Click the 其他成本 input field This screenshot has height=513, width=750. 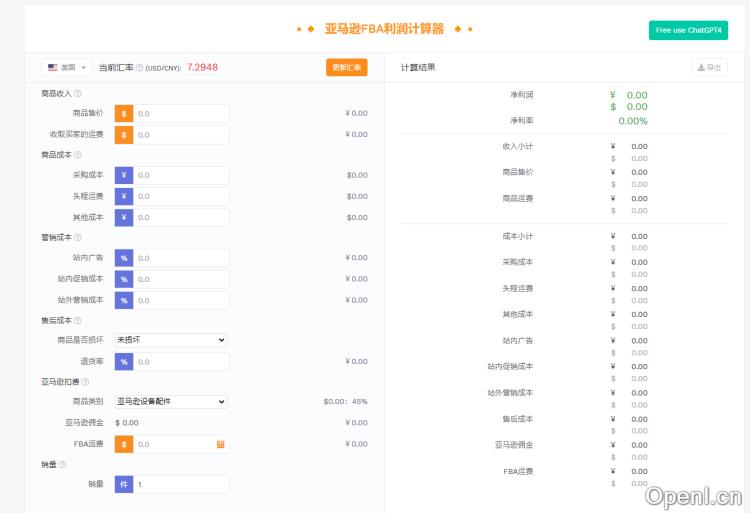click(x=181, y=217)
